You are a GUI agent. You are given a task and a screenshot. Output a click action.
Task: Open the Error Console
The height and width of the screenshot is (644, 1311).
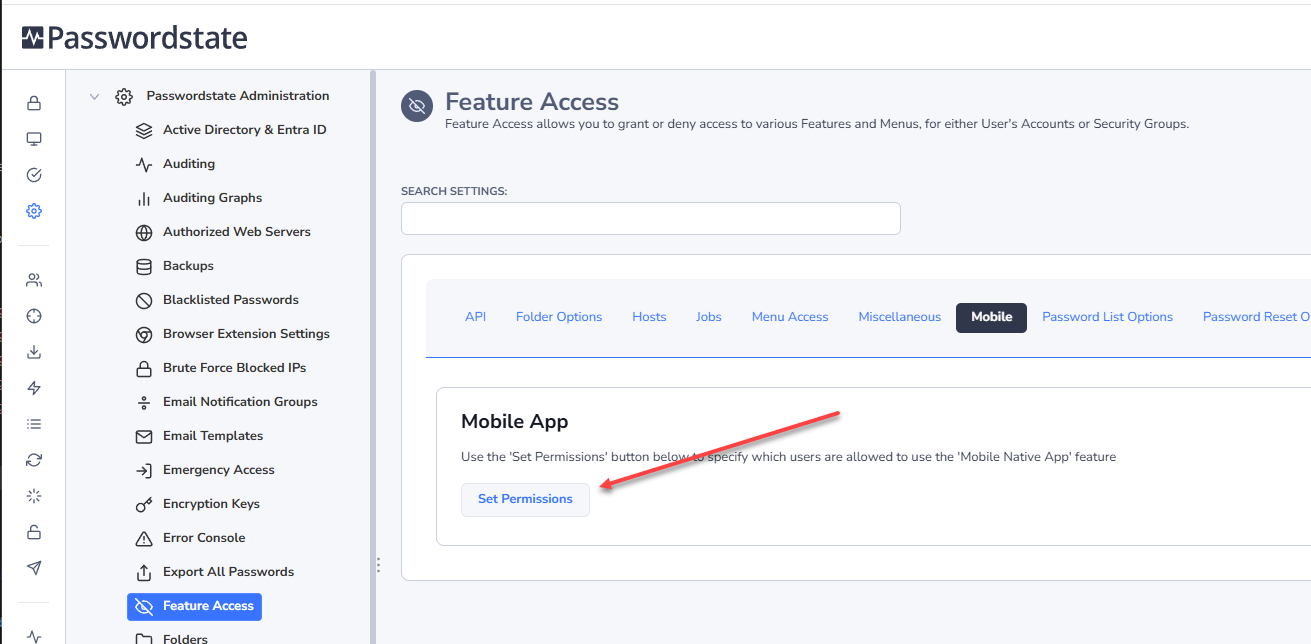[204, 538]
